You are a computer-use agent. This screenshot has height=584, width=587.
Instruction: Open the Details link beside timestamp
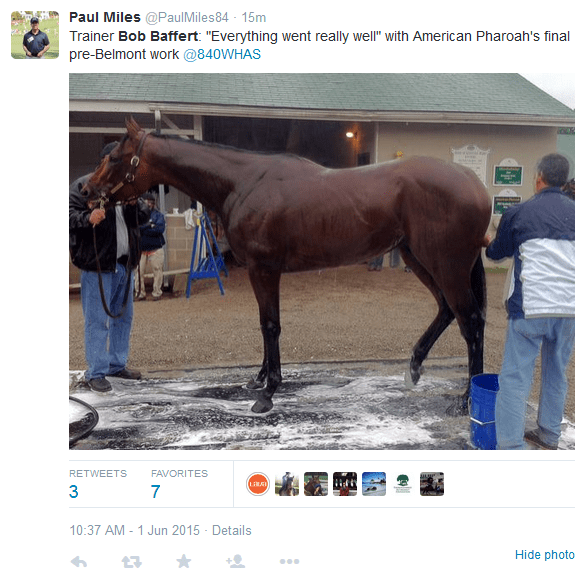(x=231, y=530)
